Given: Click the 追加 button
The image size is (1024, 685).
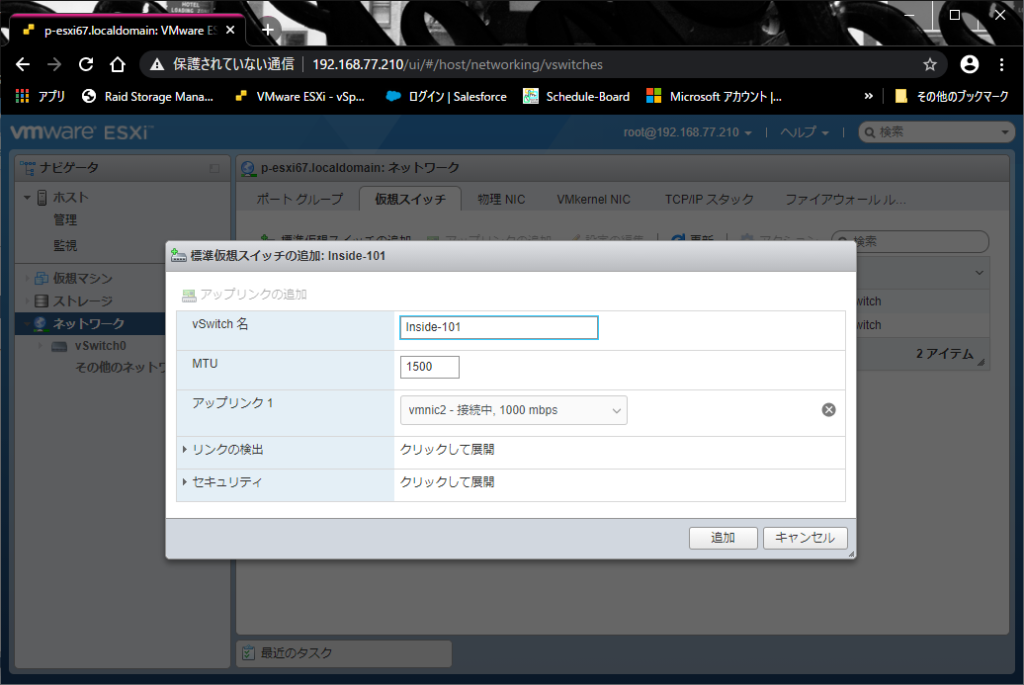Looking at the screenshot, I should click(x=723, y=538).
